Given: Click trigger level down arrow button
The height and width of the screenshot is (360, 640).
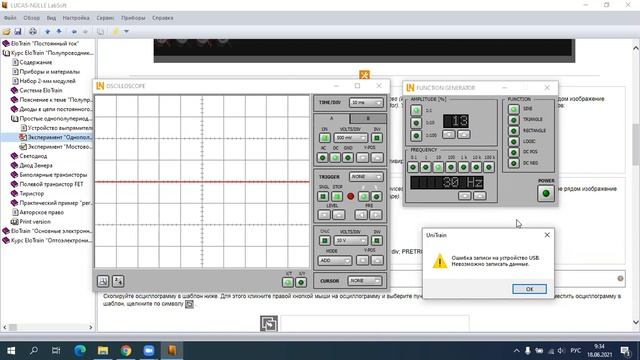Looking at the screenshot, I should pos(324,215).
